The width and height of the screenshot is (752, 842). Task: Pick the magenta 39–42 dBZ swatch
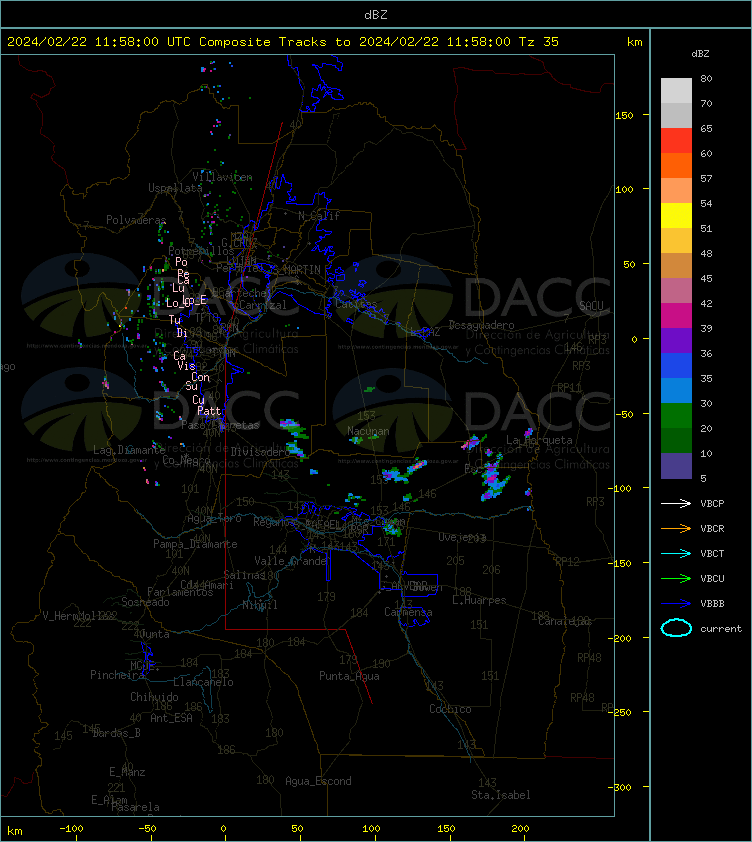(x=676, y=316)
